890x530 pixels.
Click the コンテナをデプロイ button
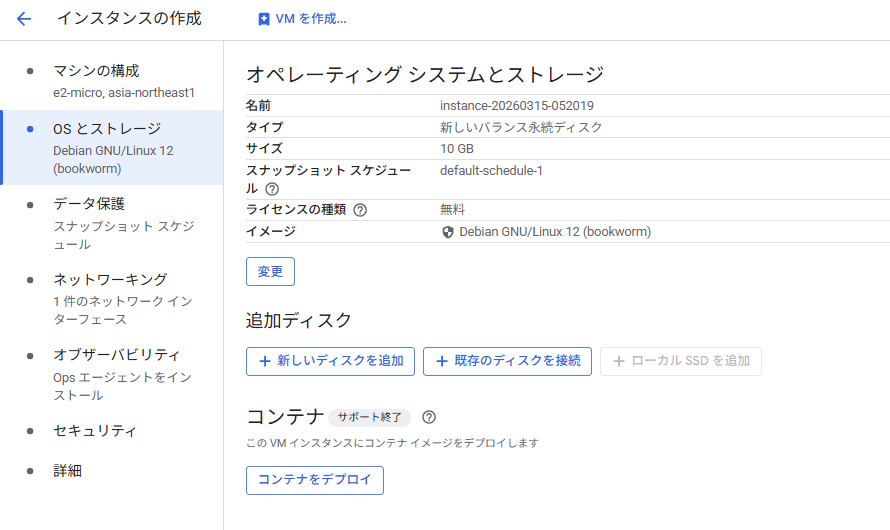[x=315, y=480]
